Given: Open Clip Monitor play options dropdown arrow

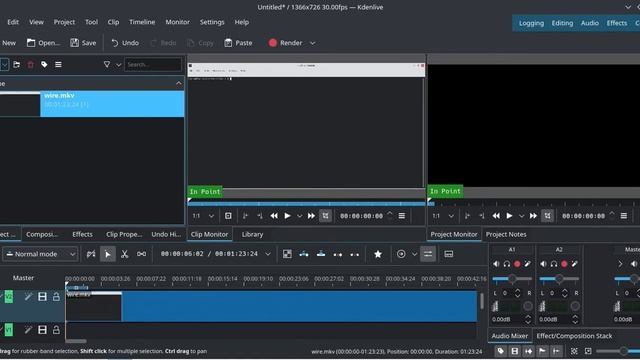Looking at the screenshot, I should (300, 216).
